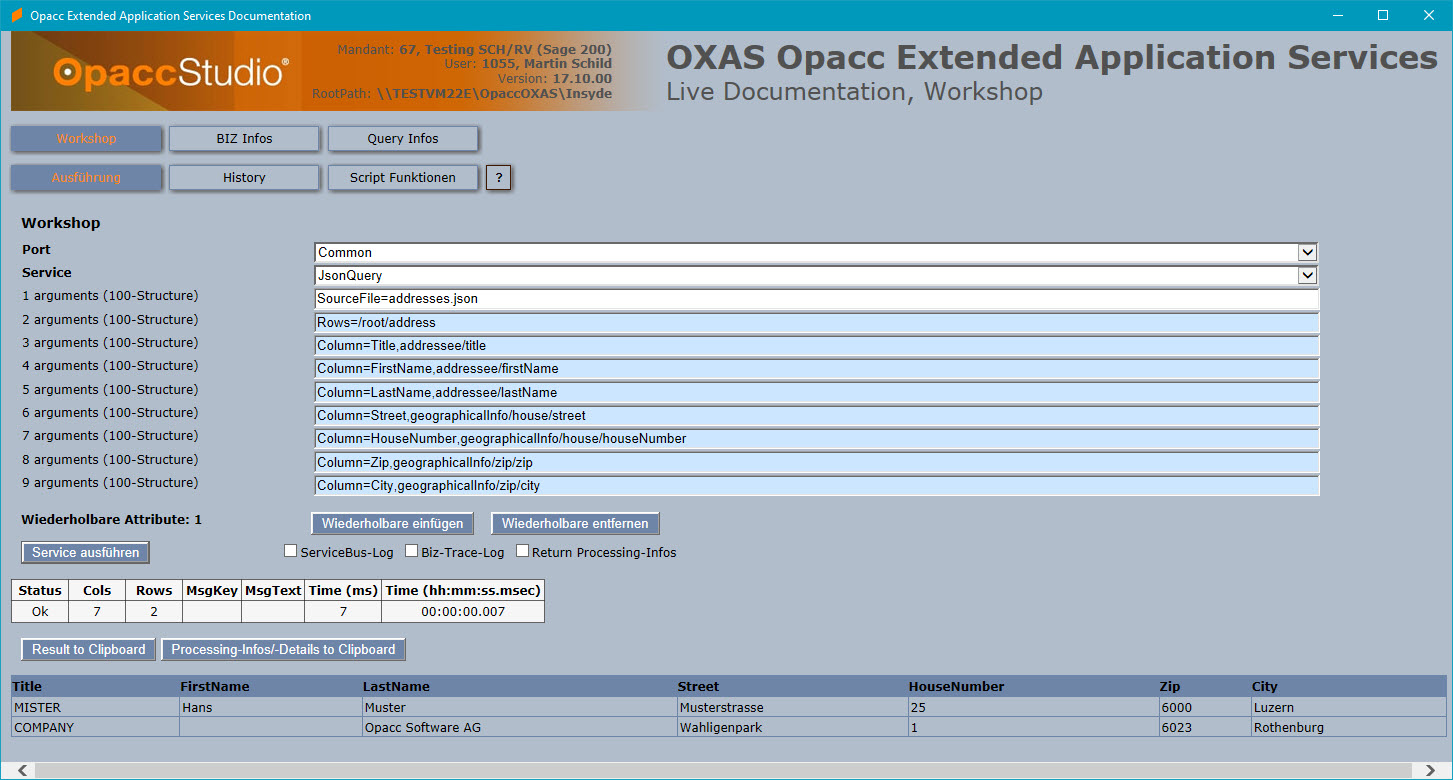Click the 00:00:00.007 time cell
This screenshot has width=1453, height=780.
[x=463, y=611]
